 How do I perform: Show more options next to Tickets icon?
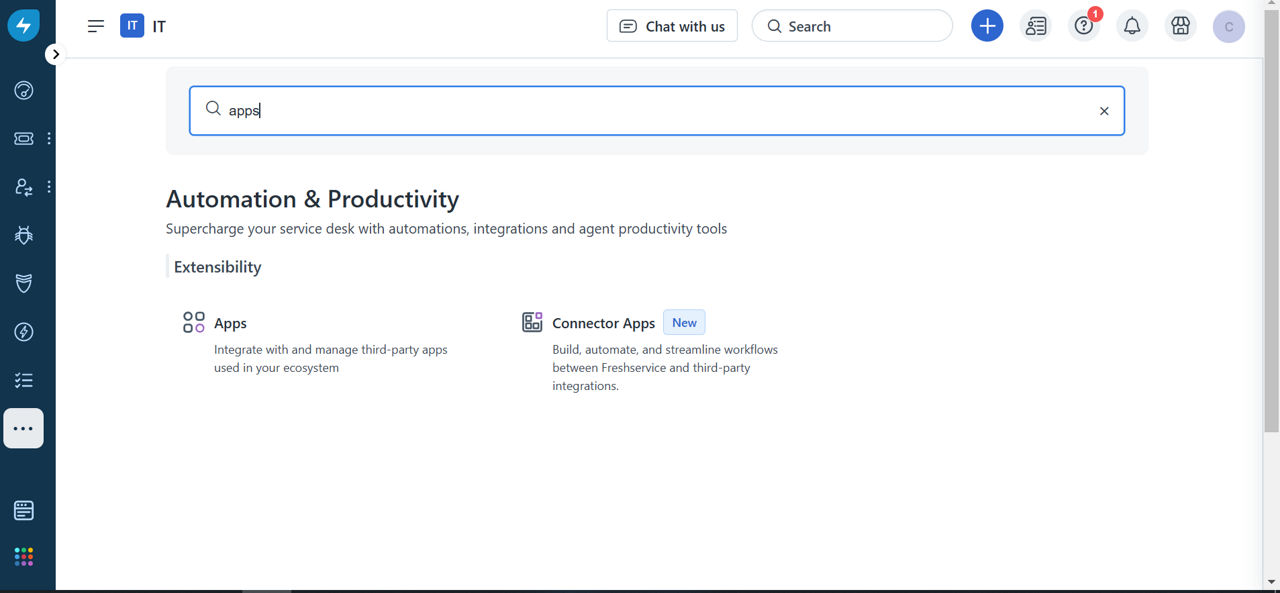click(x=49, y=139)
